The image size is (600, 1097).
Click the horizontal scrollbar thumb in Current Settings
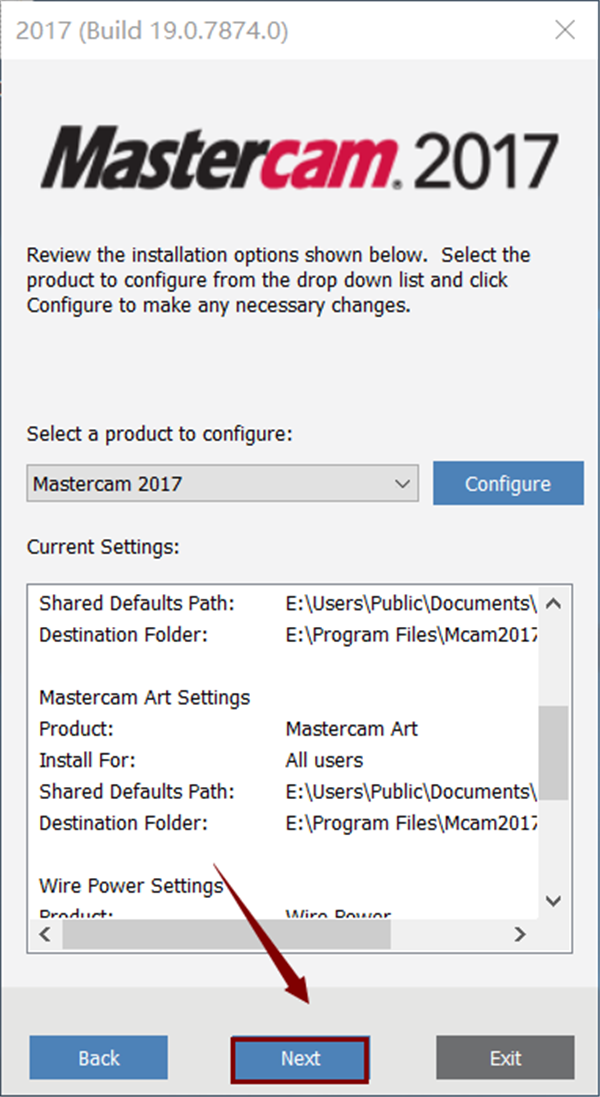[x=226, y=934]
